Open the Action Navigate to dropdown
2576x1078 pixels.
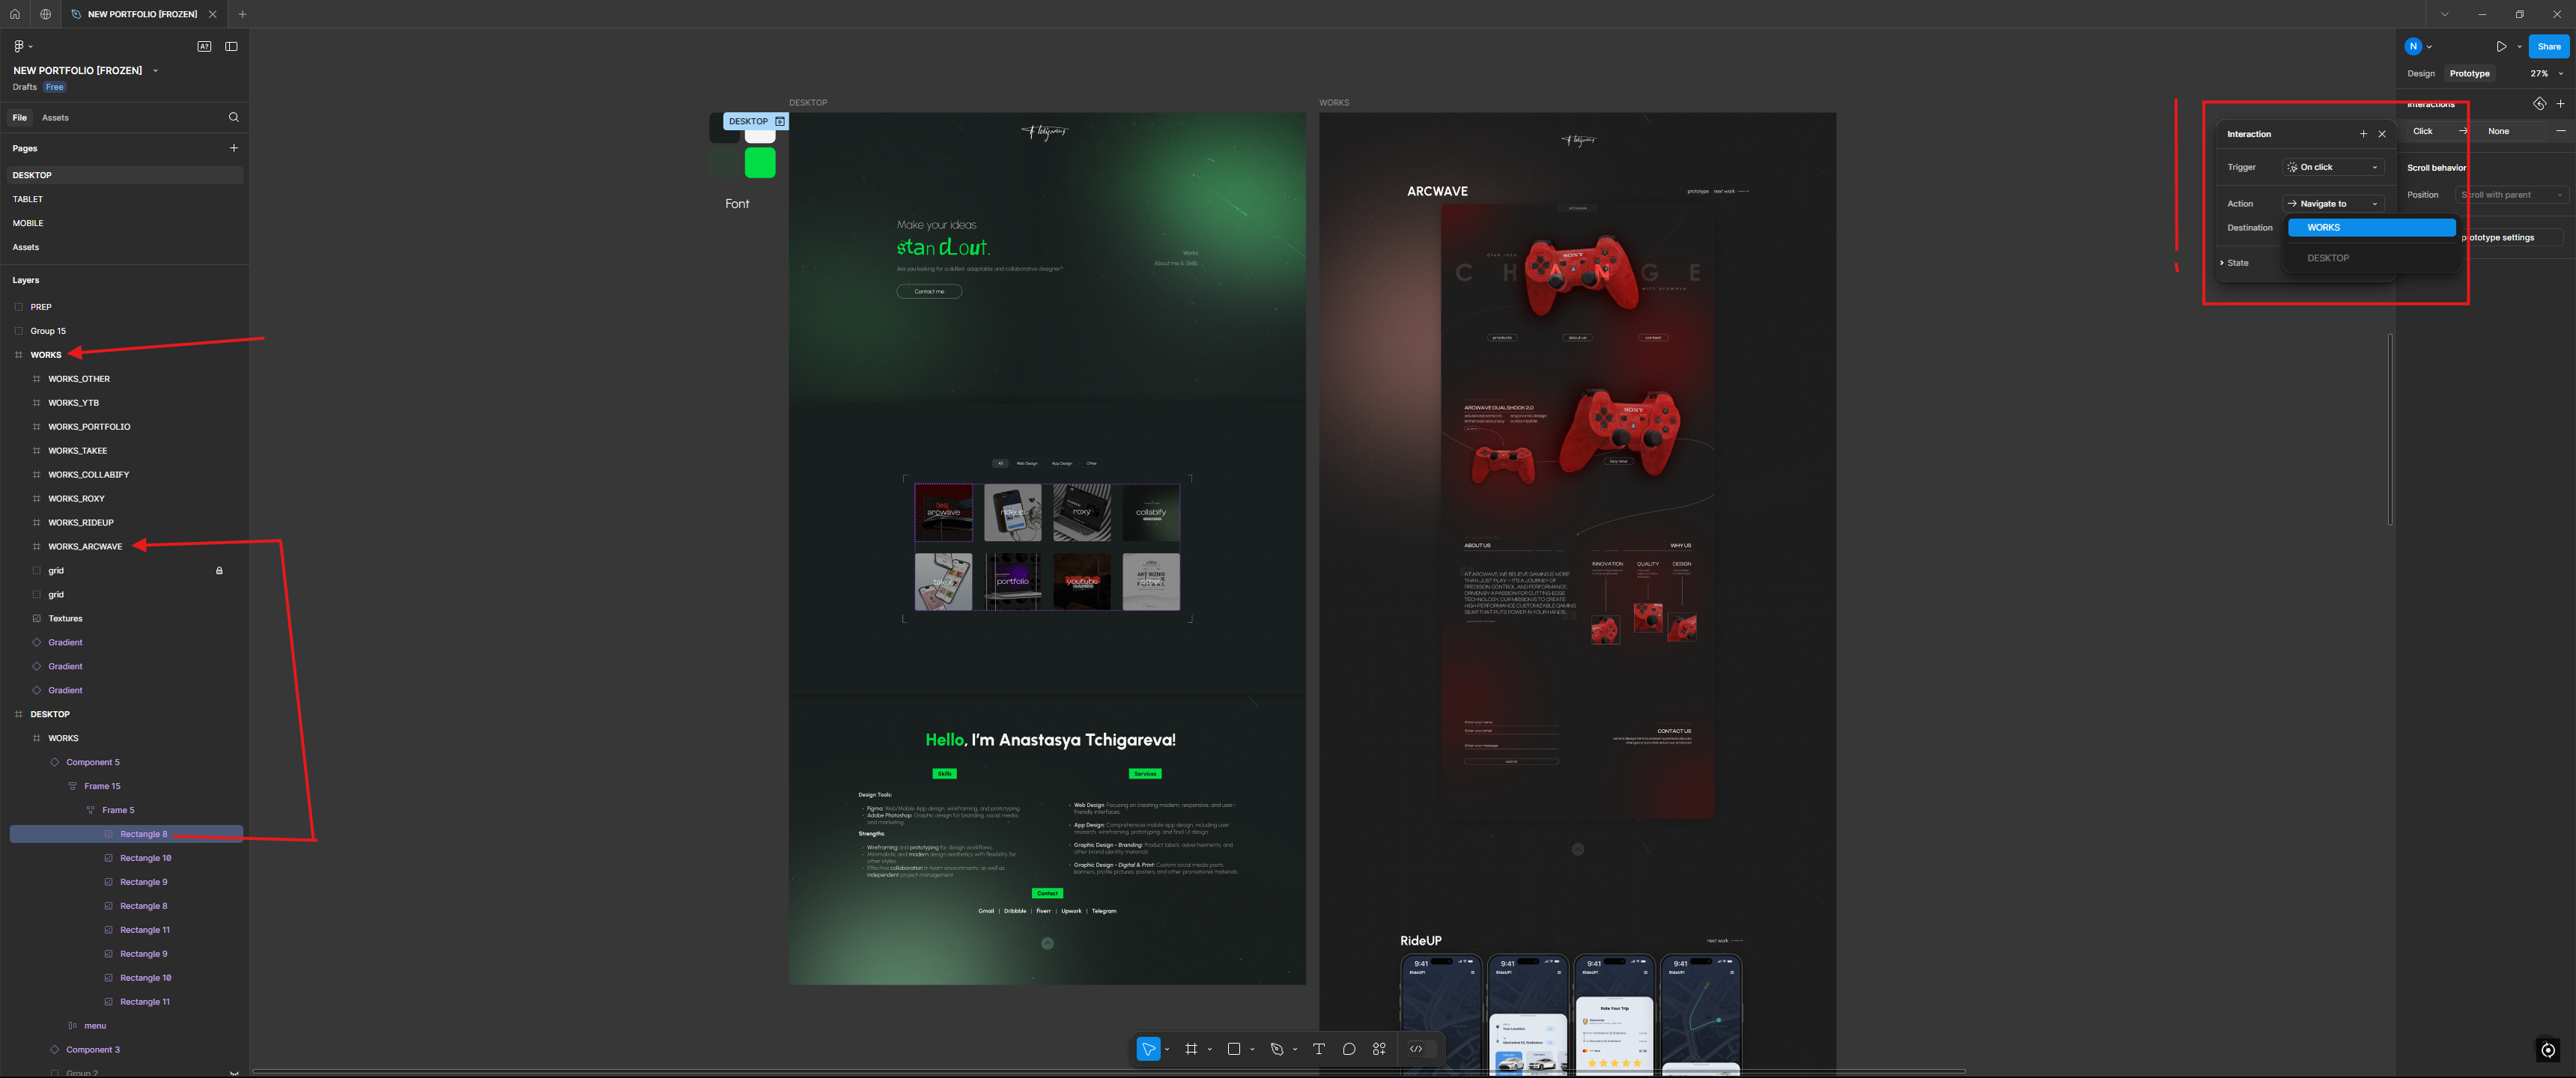(x=2333, y=204)
